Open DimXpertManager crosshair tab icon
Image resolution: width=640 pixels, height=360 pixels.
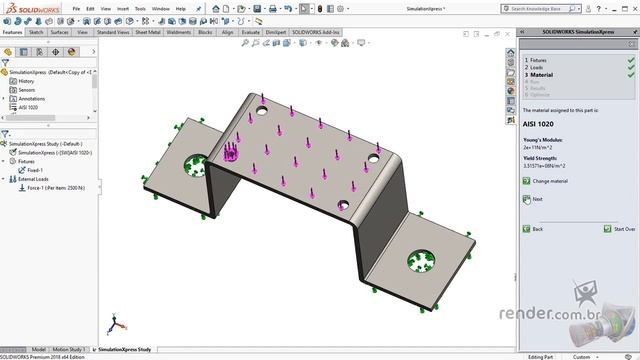click(56, 52)
